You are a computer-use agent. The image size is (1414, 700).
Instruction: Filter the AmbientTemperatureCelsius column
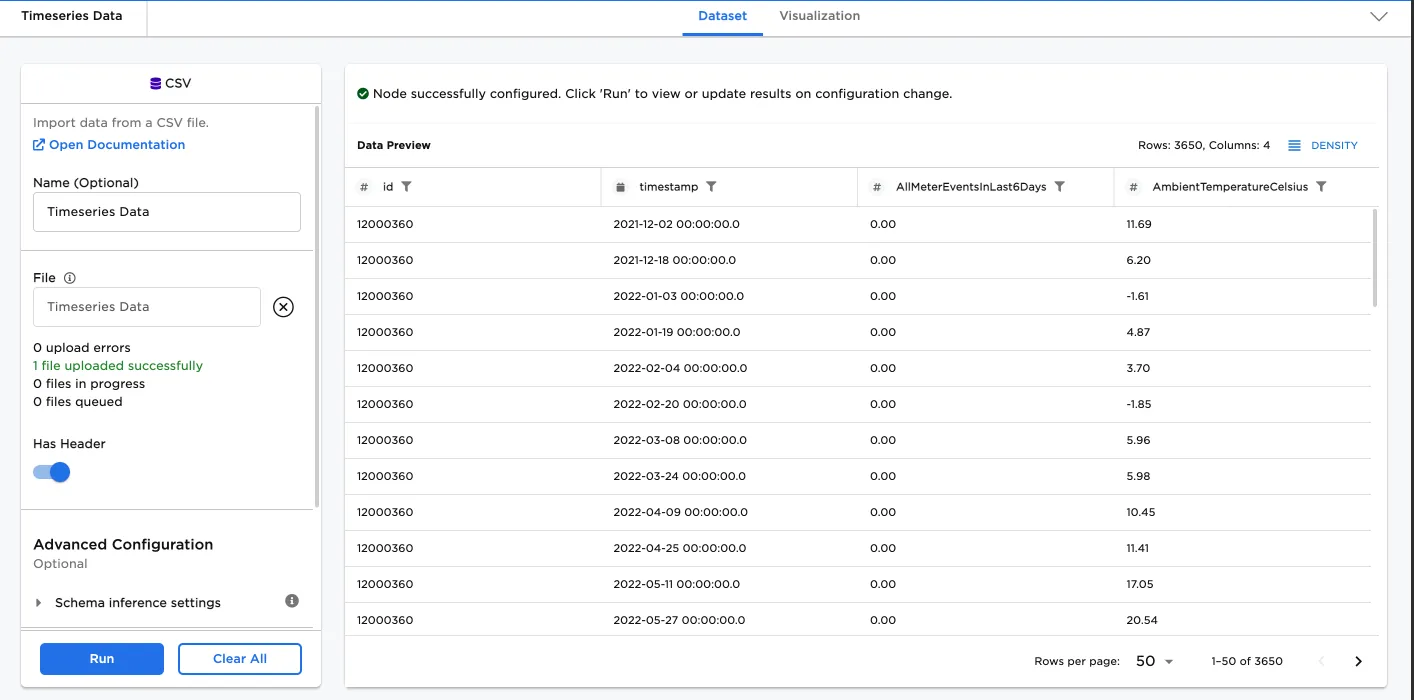point(1321,187)
